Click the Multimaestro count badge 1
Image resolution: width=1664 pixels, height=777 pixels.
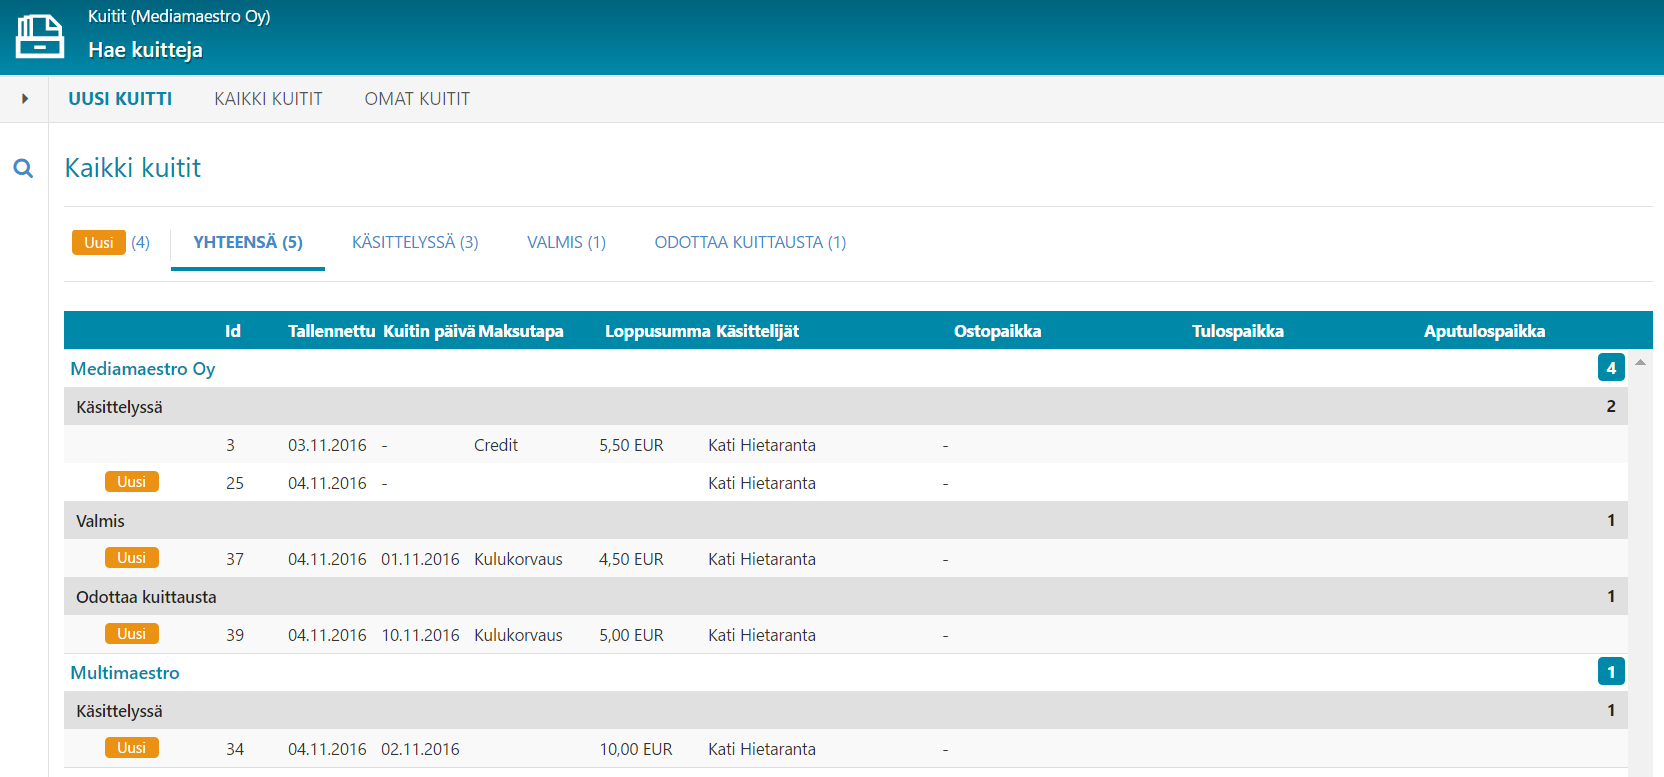(x=1610, y=672)
